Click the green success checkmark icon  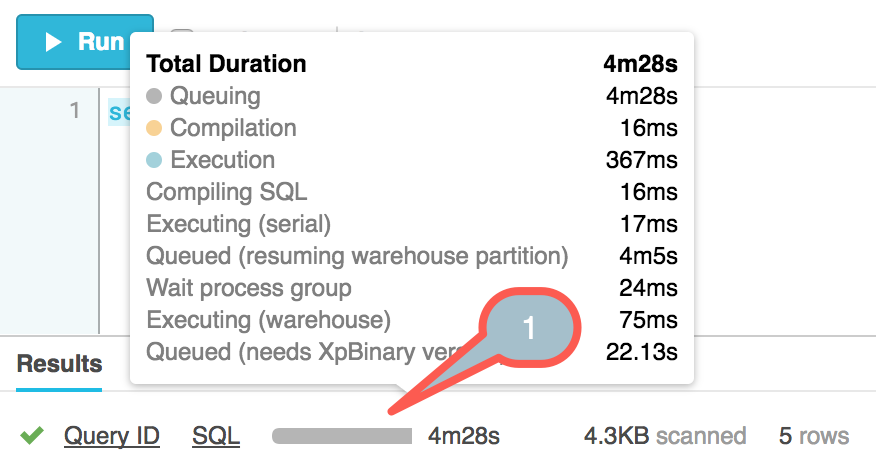(32, 436)
